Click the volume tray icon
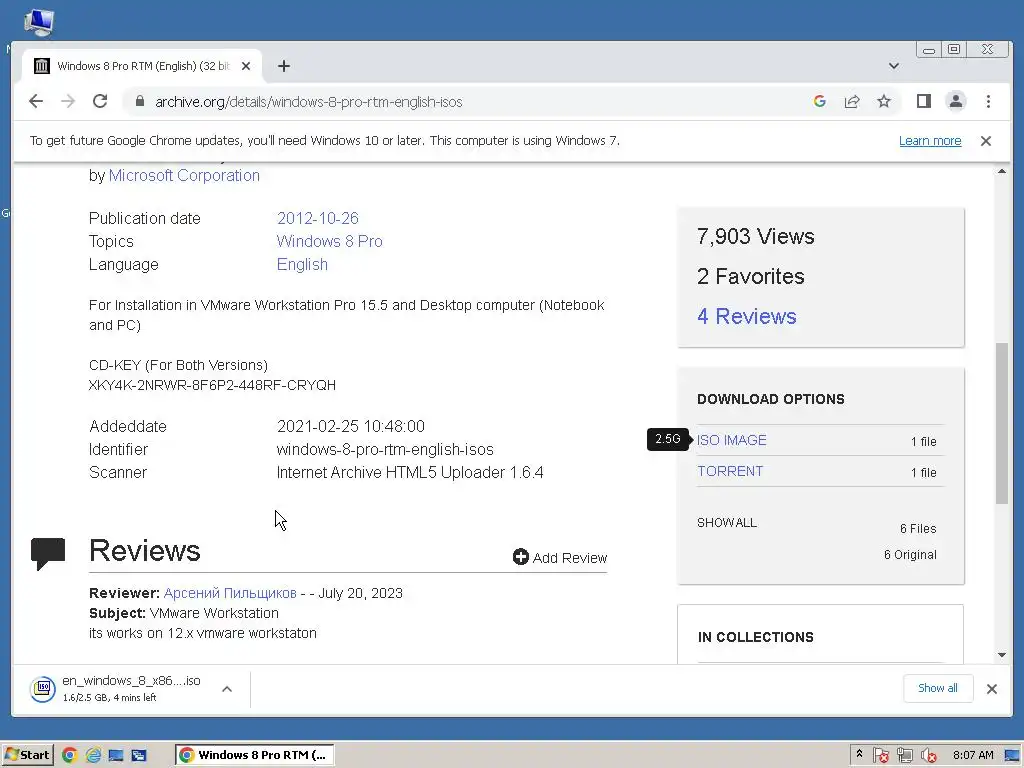This screenshot has height=768, width=1024. pos(928,756)
